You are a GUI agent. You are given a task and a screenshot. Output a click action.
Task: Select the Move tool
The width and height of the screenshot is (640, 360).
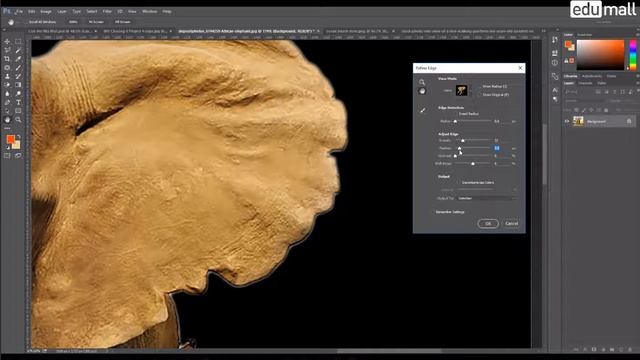tap(7, 42)
